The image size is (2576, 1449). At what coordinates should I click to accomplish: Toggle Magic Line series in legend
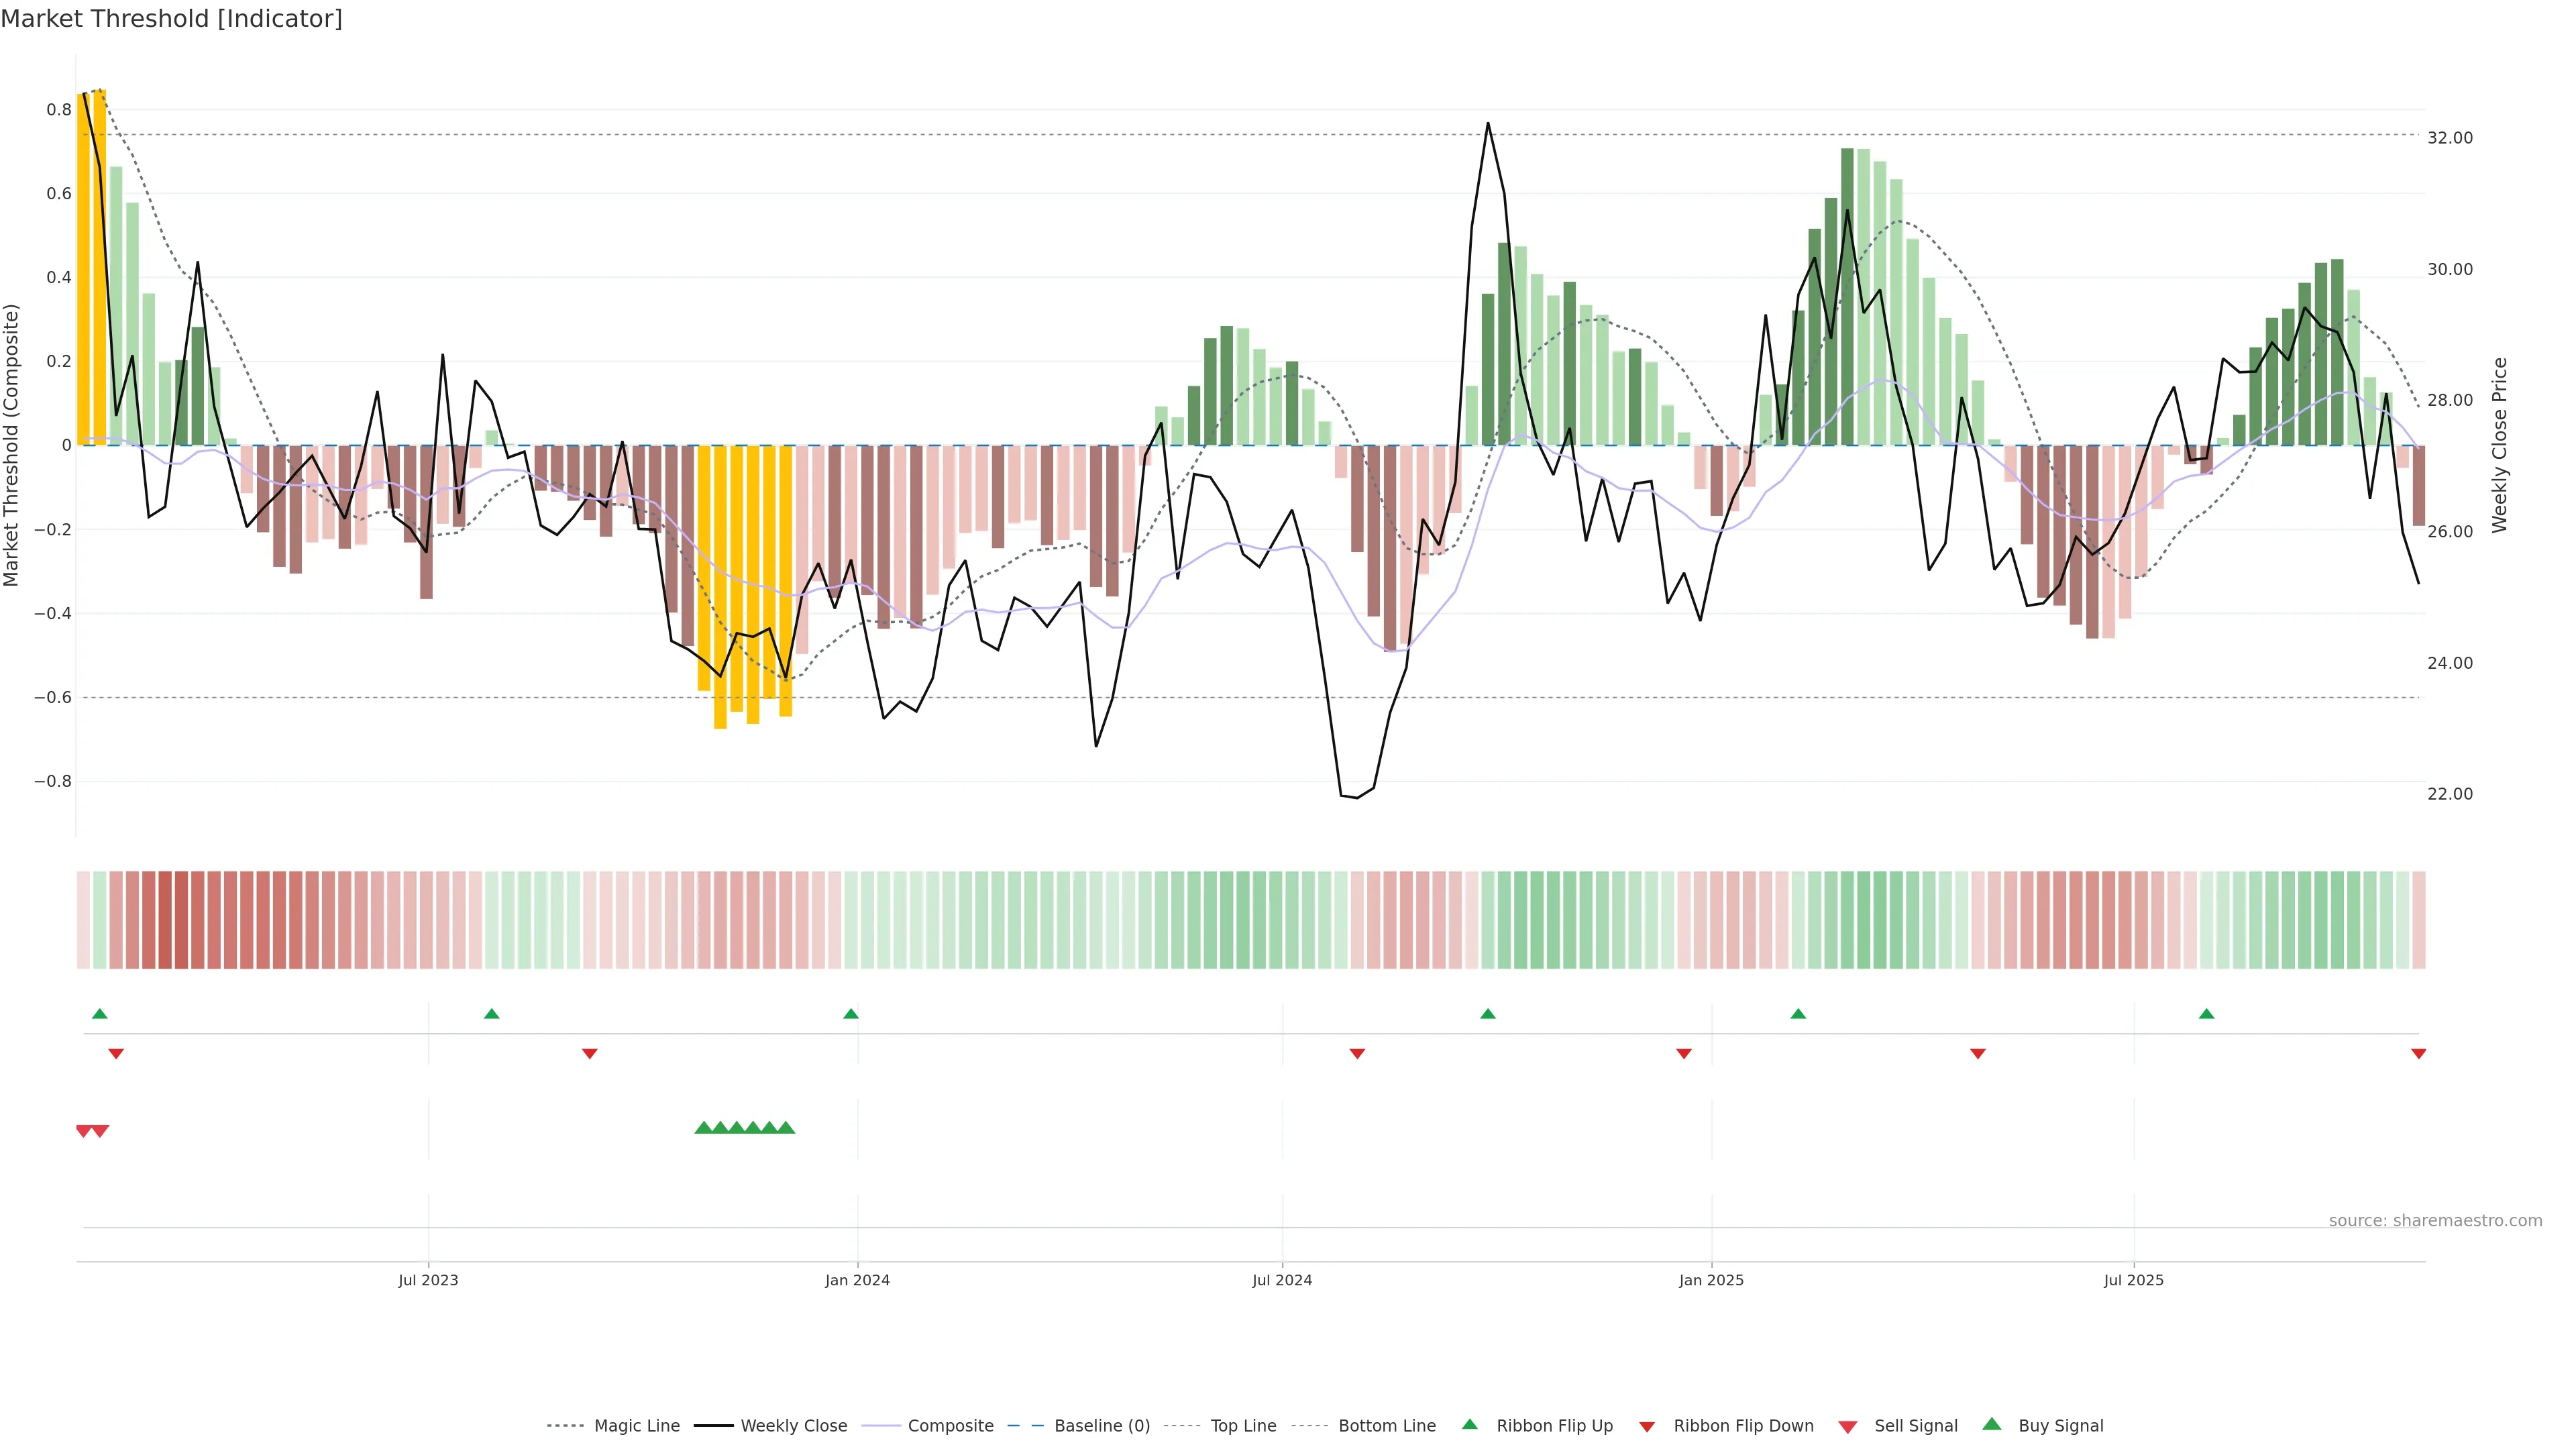point(636,1426)
